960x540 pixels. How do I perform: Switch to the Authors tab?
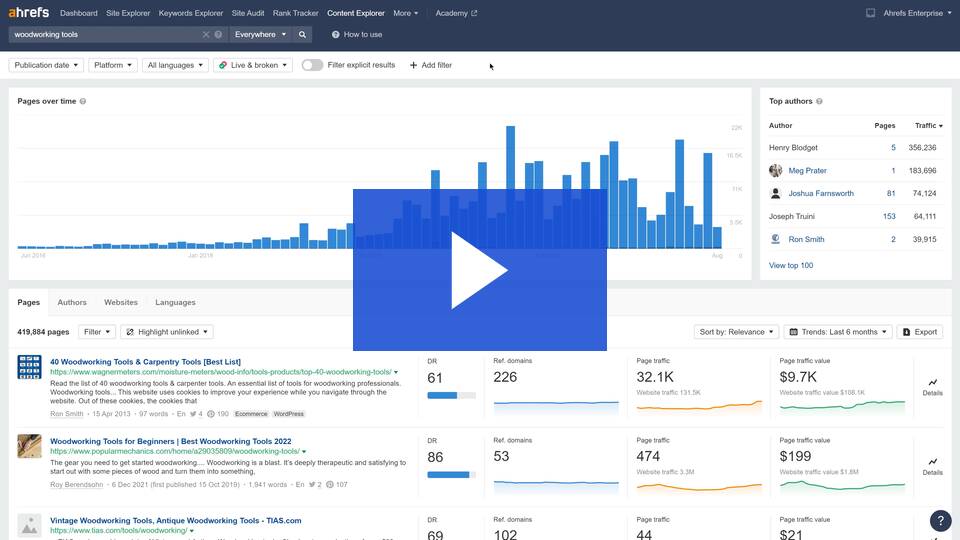(72, 302)
